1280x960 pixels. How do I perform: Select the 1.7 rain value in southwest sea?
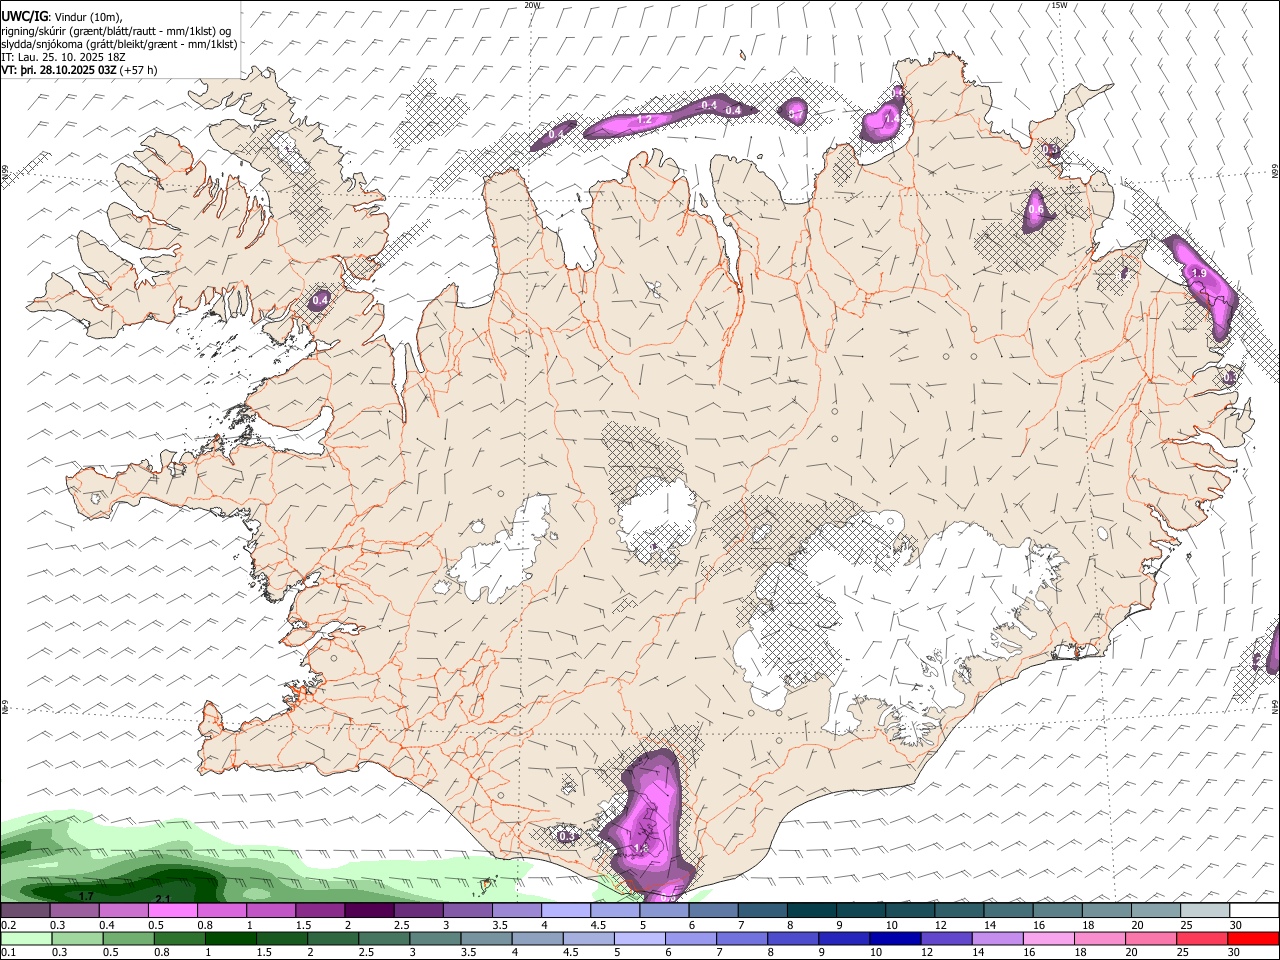(86, 896)
